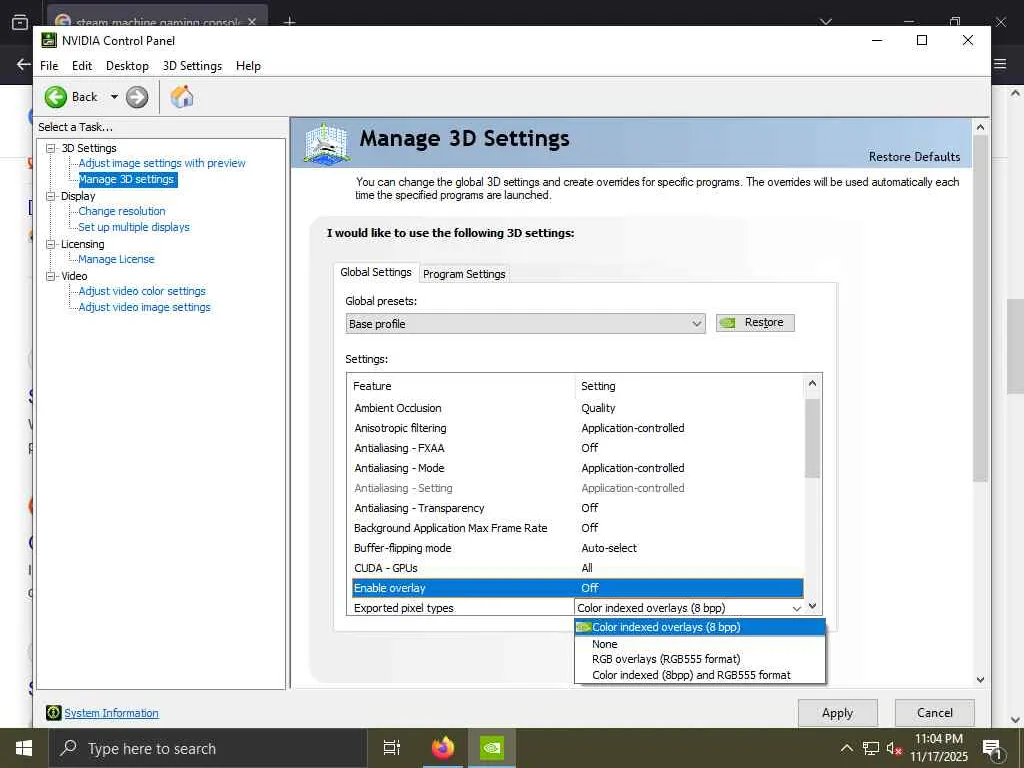Select the Antialiasing - Transparency row

tap(578, 508)
